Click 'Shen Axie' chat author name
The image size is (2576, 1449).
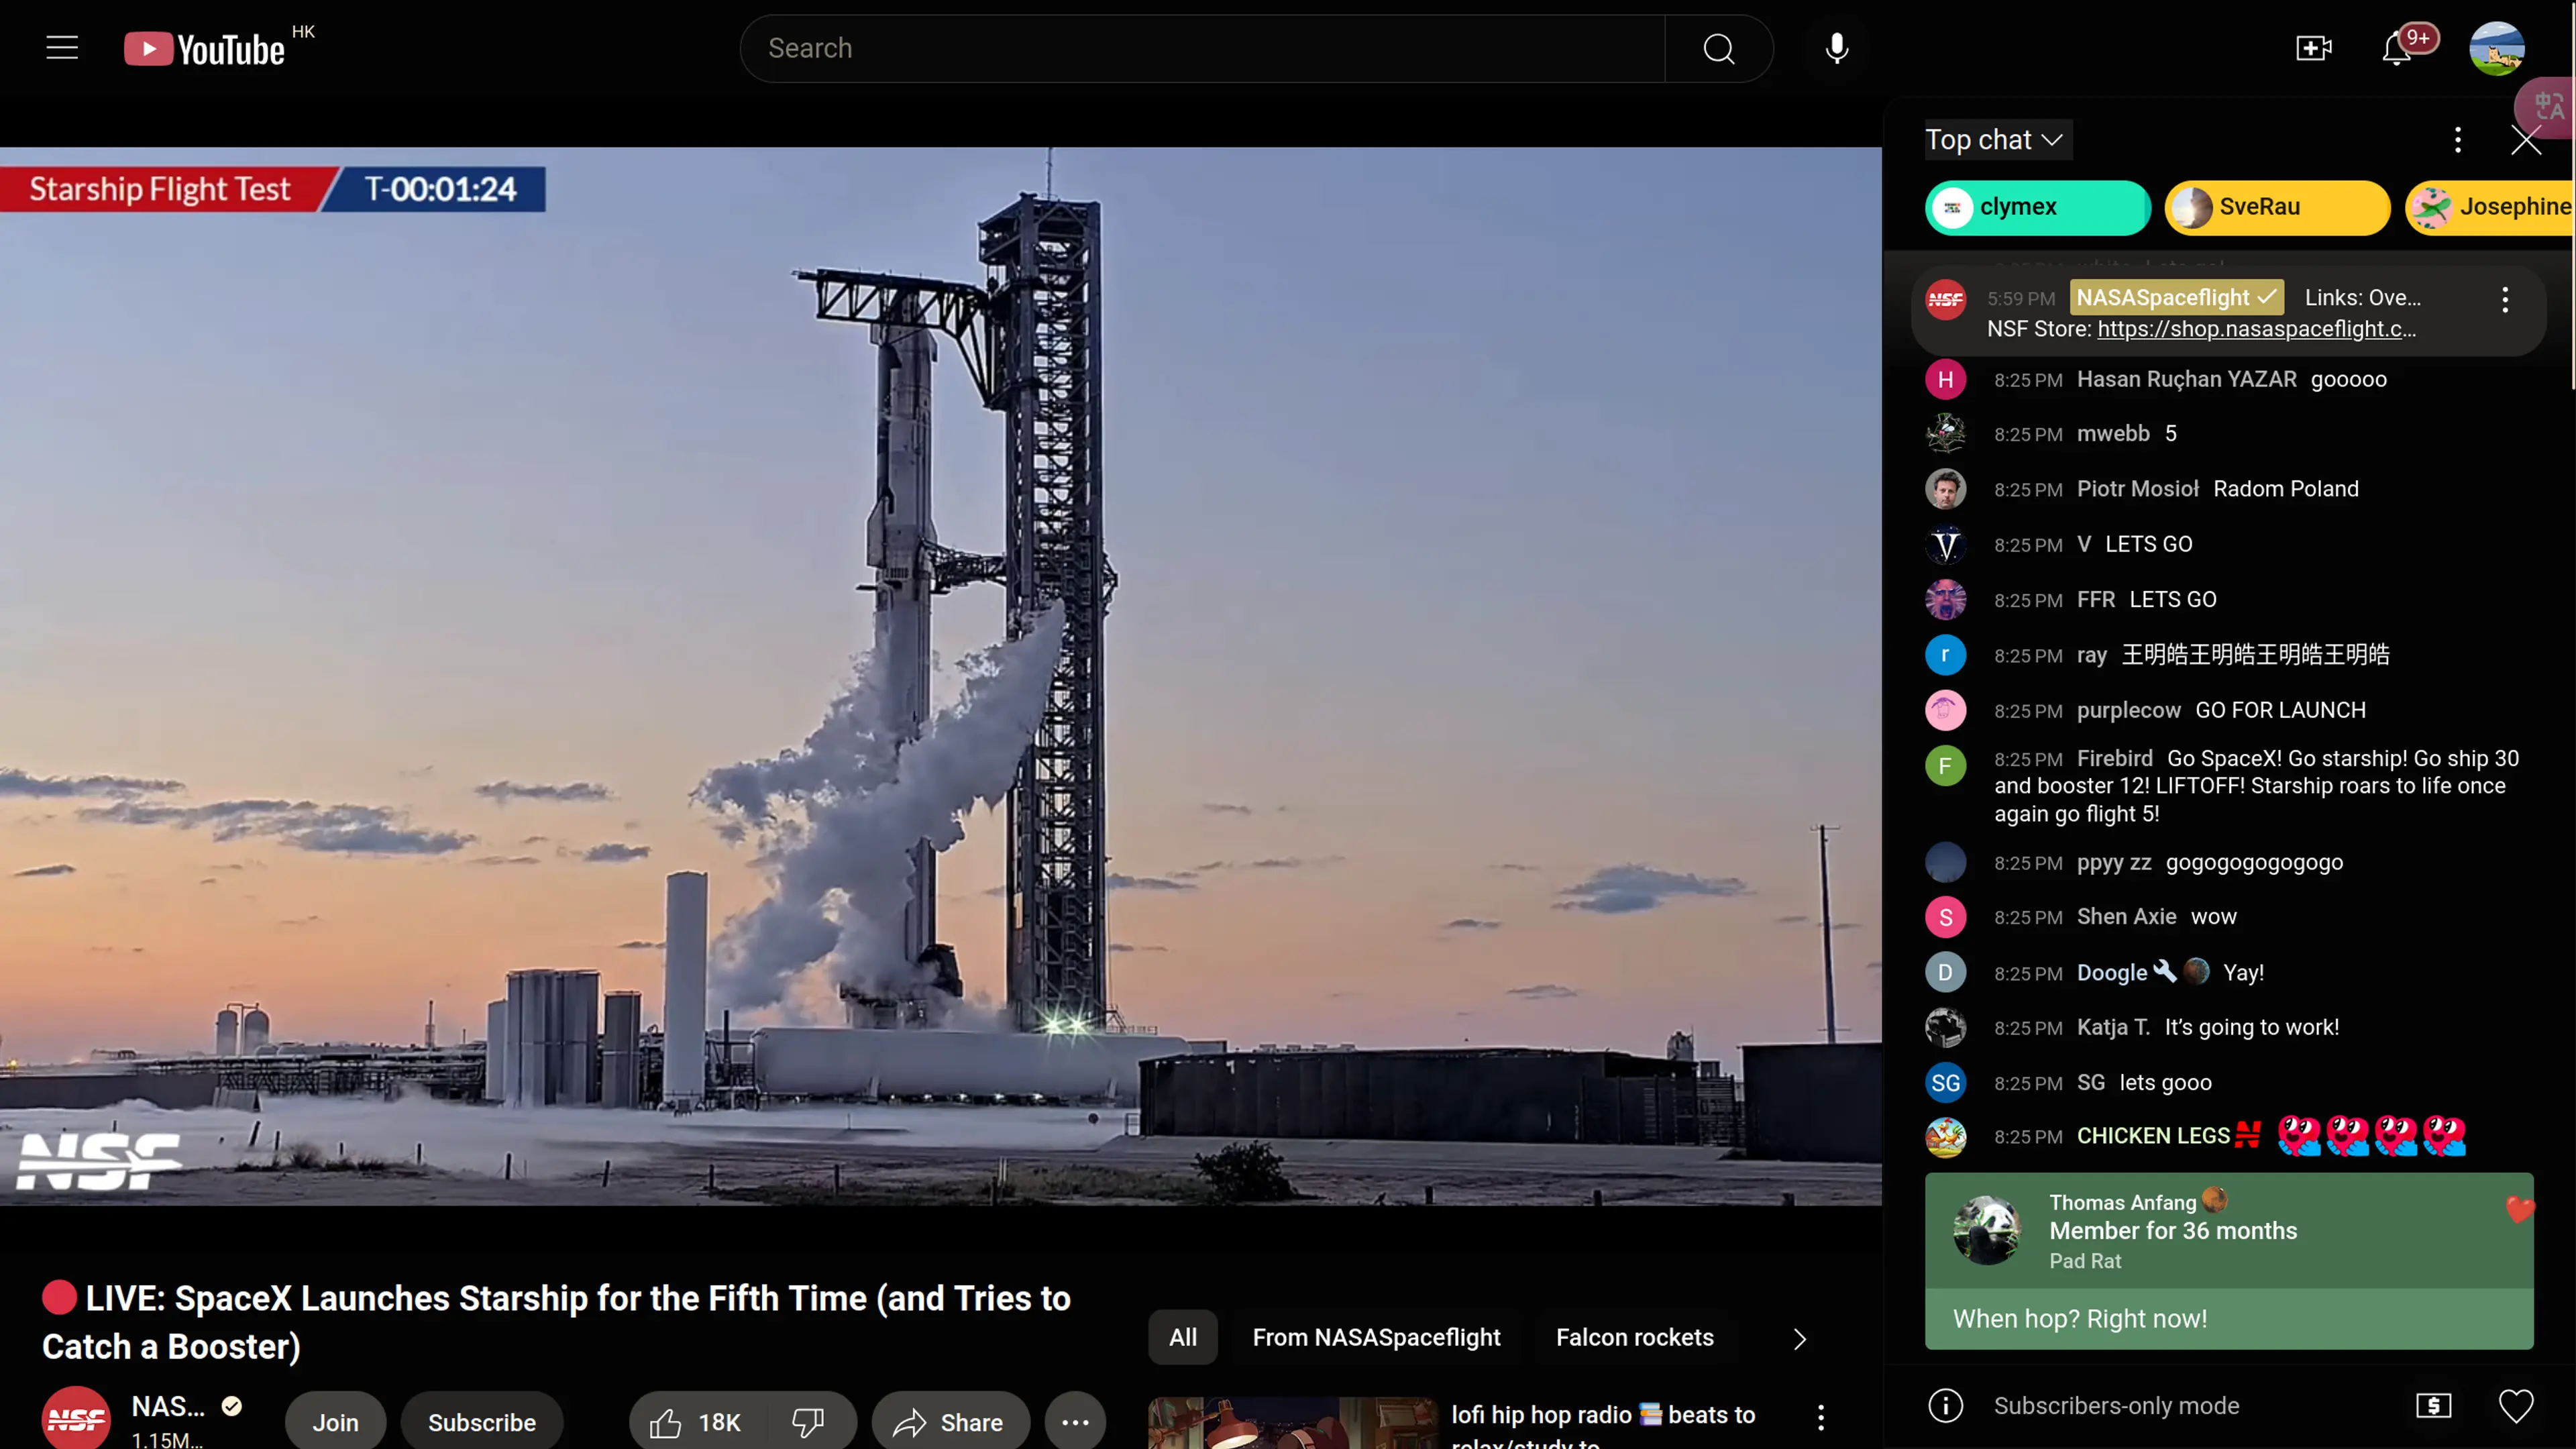(x=2126, y=917)
